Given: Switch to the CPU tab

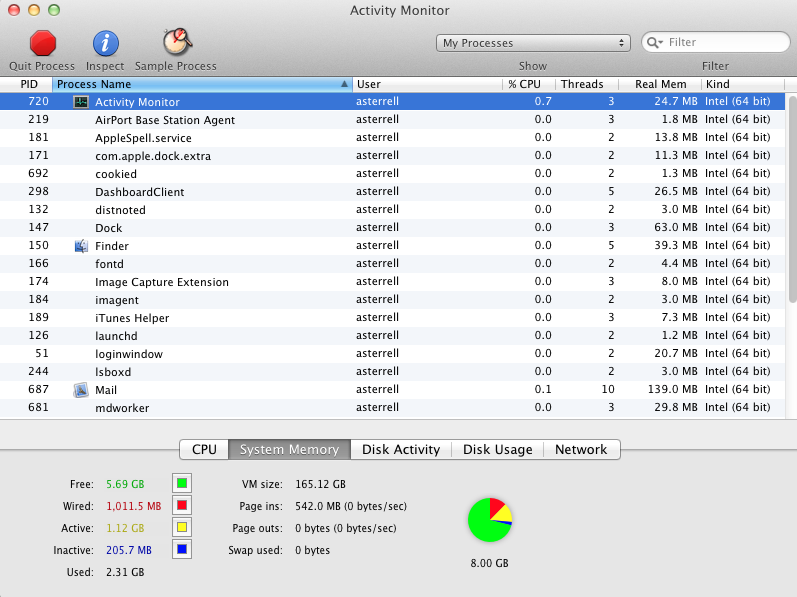Looking at the screenshot, I should pyautogui.click(x=204, y=450).
